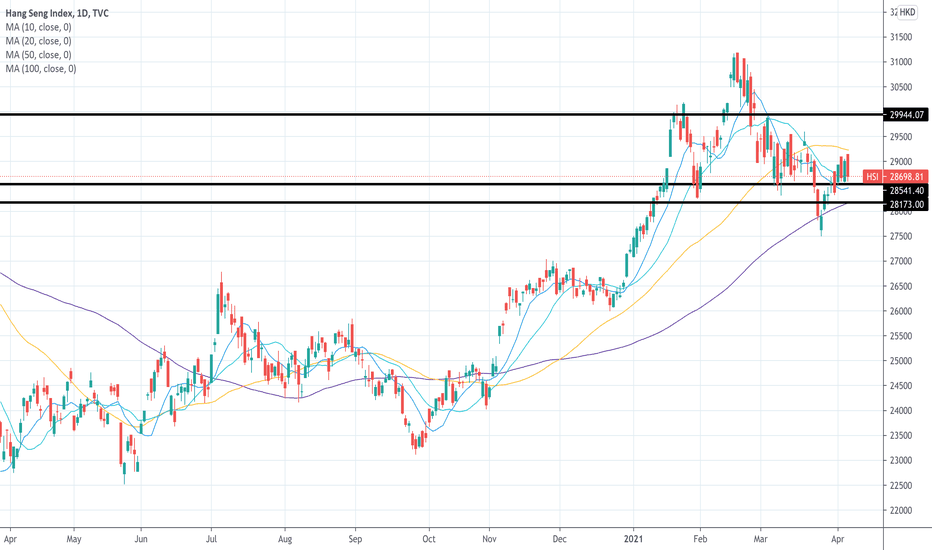Click the May label on time axis

74,539
